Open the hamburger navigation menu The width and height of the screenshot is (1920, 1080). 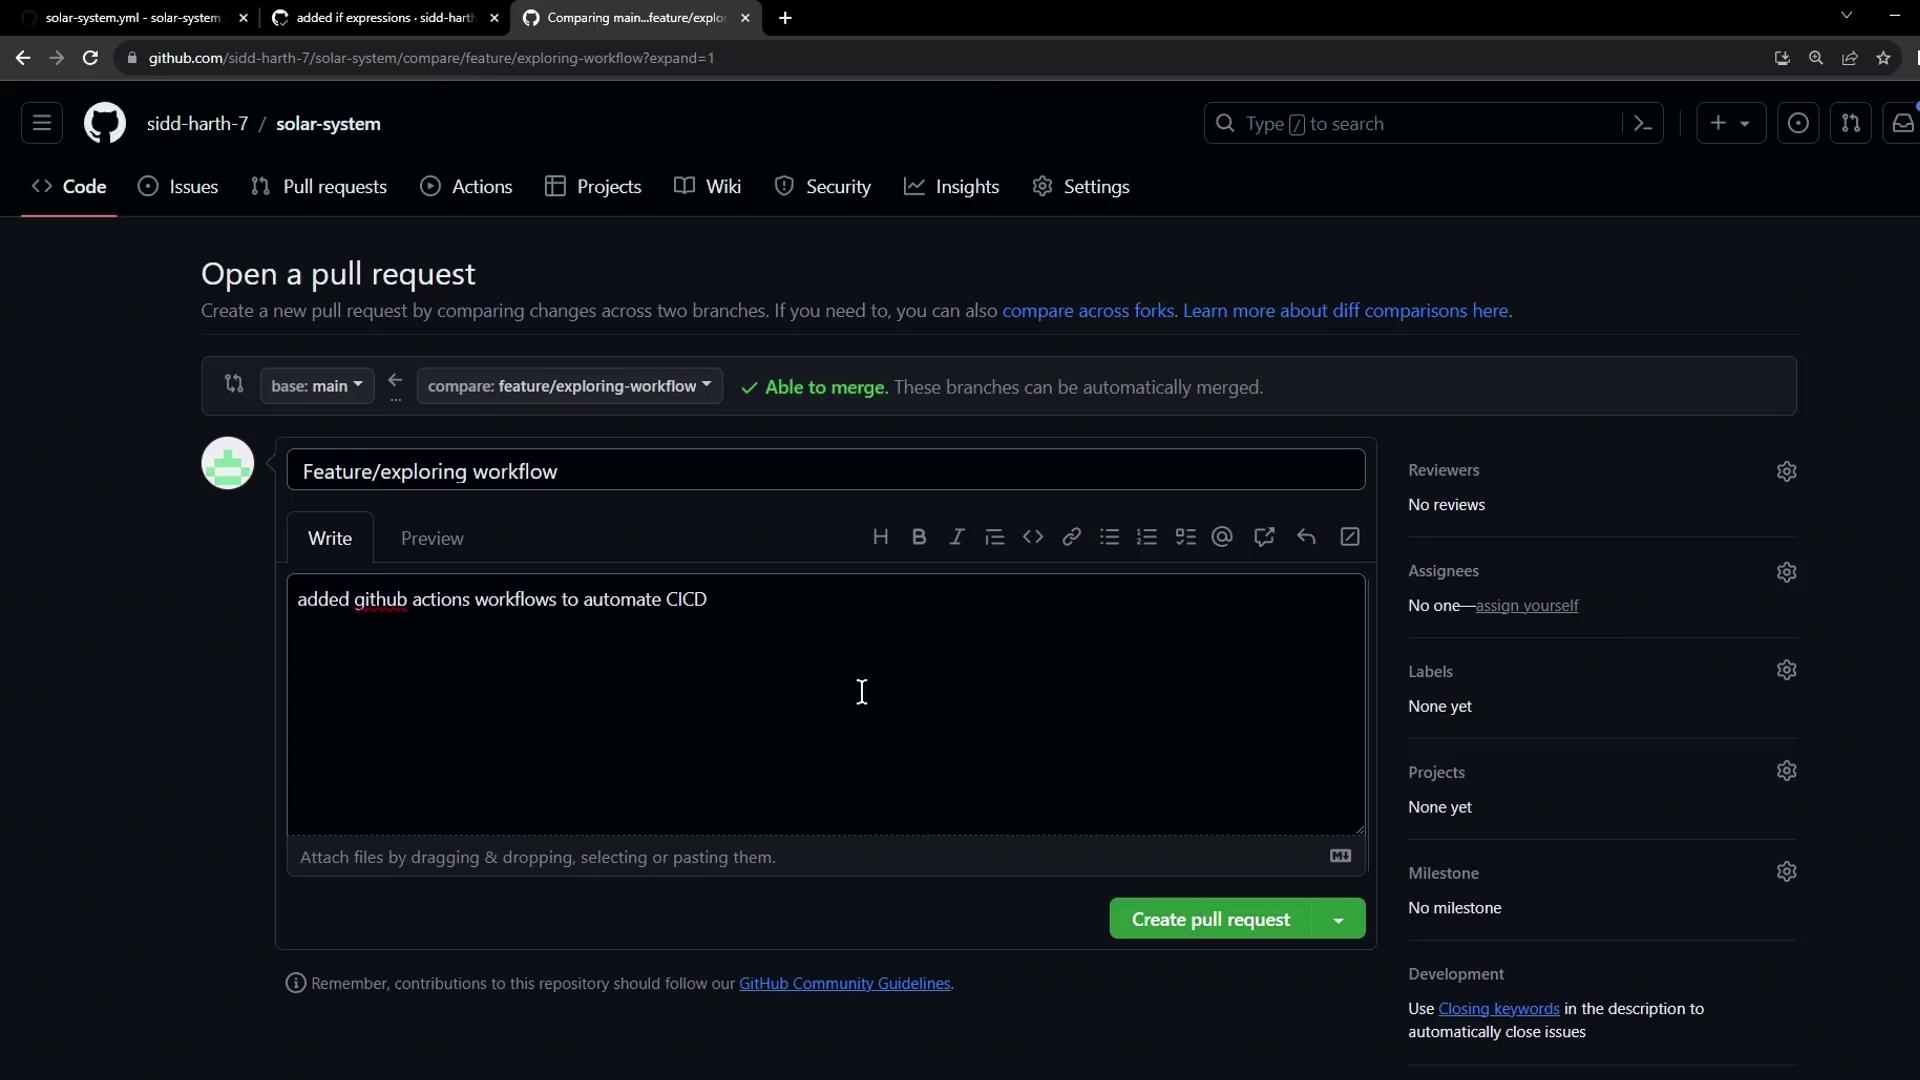tap(42, 123)
